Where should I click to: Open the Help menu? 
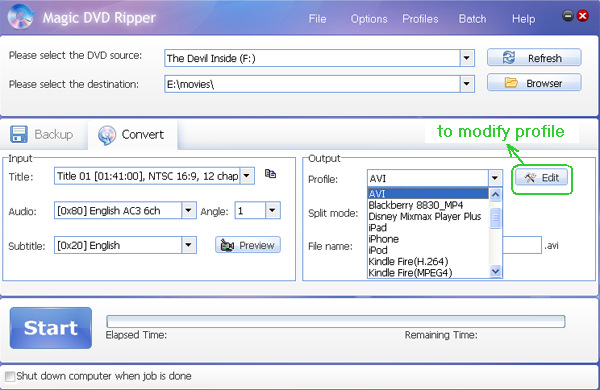click(x=523, y=19)
